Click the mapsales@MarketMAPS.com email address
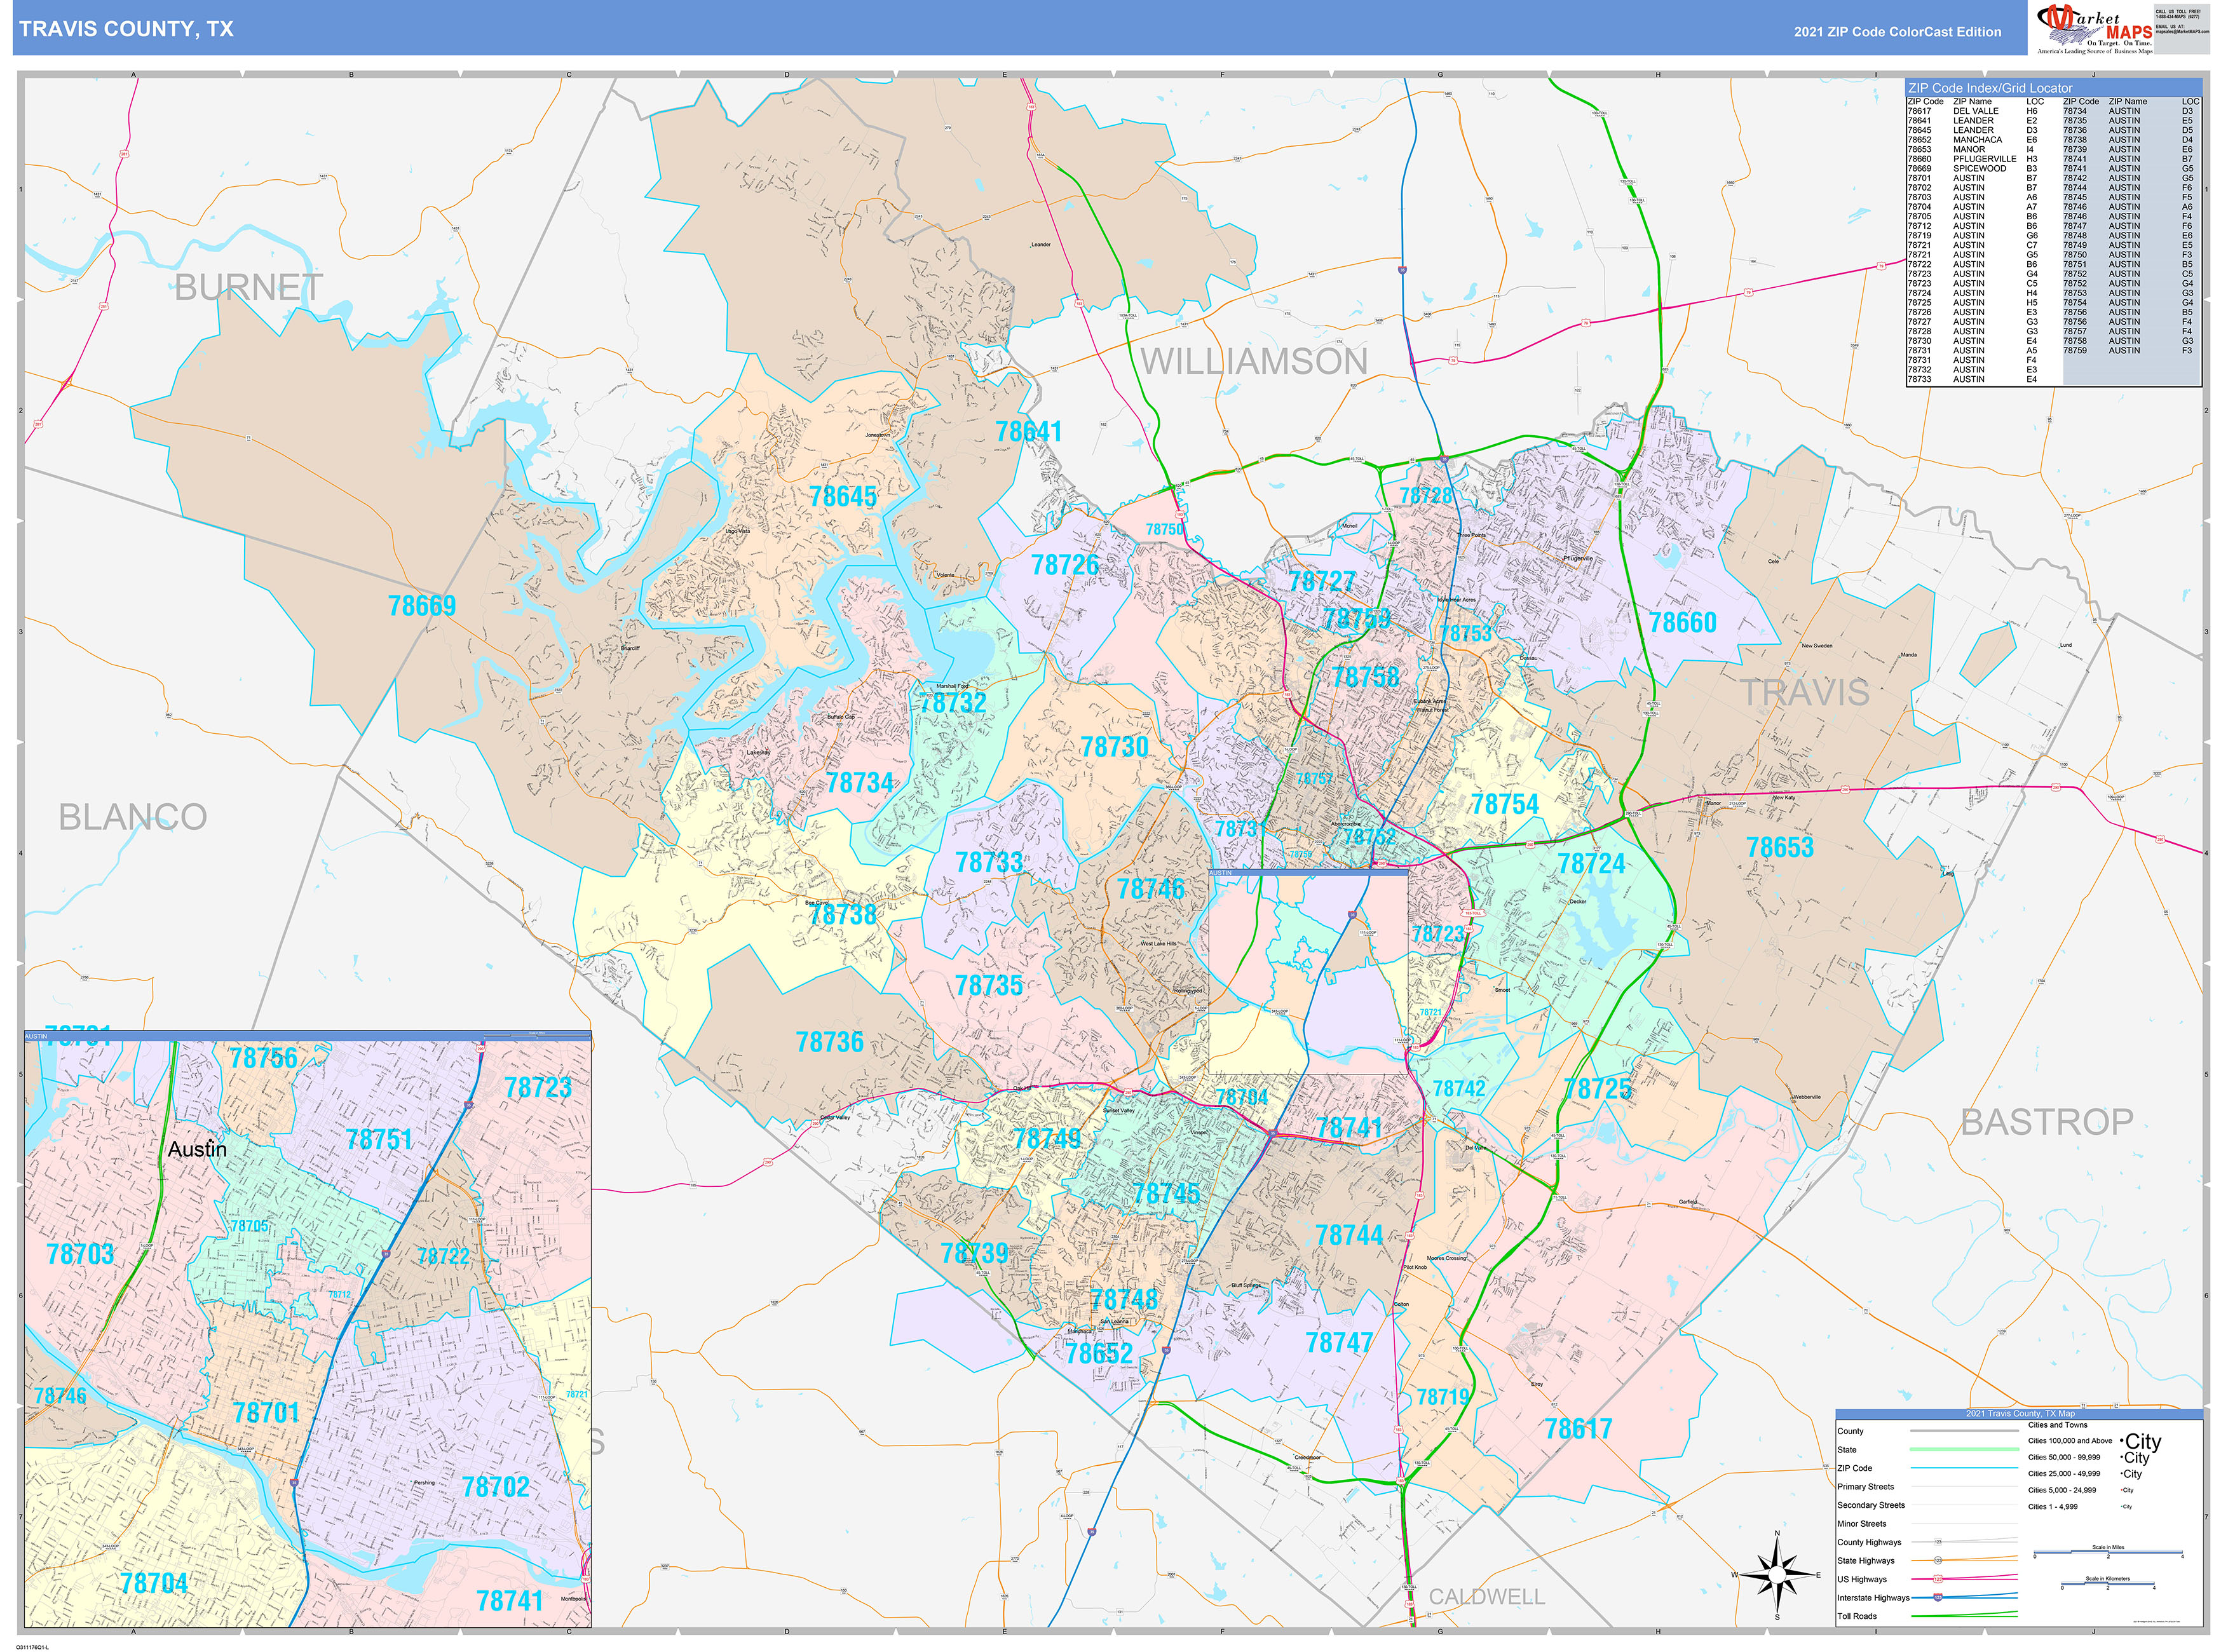This screenshot has height=1652, width=2221. pos(2183,31)
